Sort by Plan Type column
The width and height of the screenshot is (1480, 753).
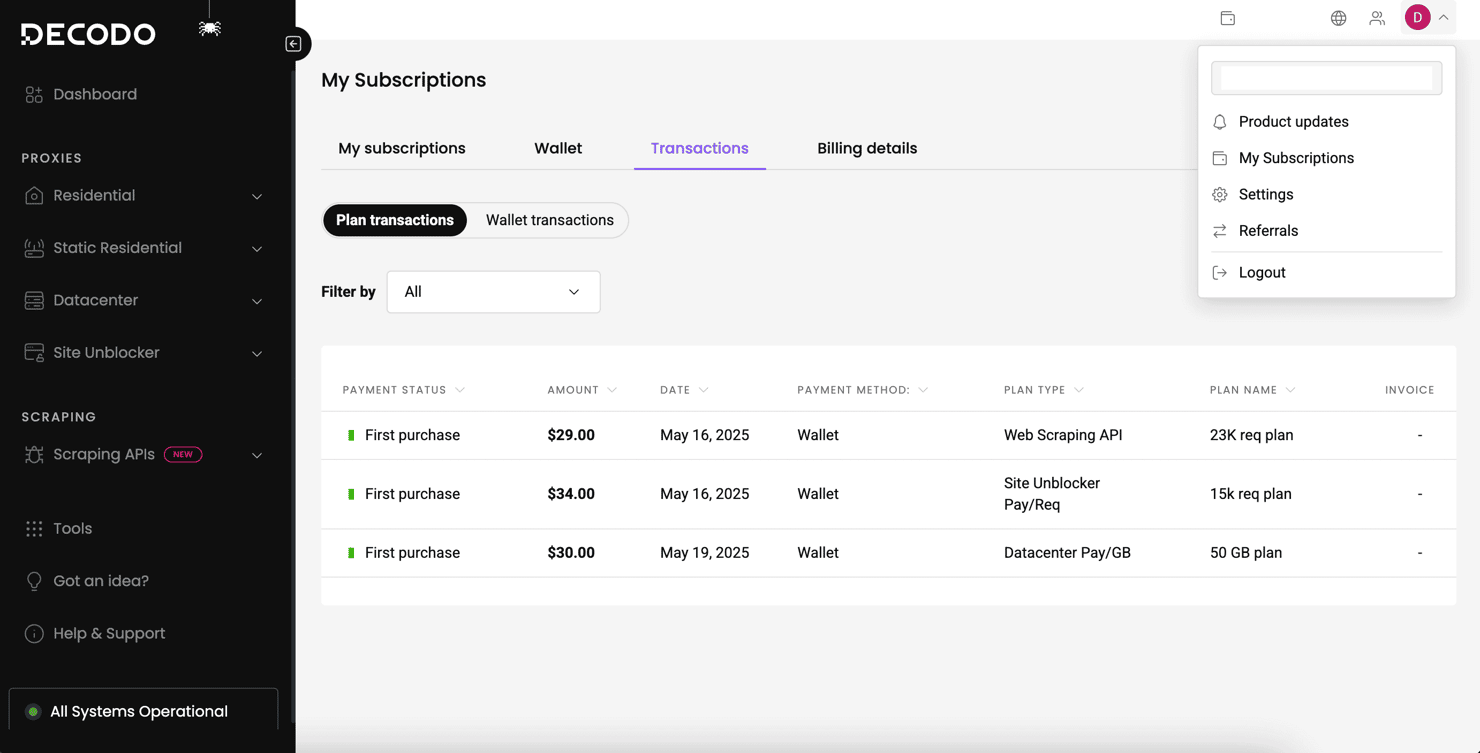tap(1044, 390)
